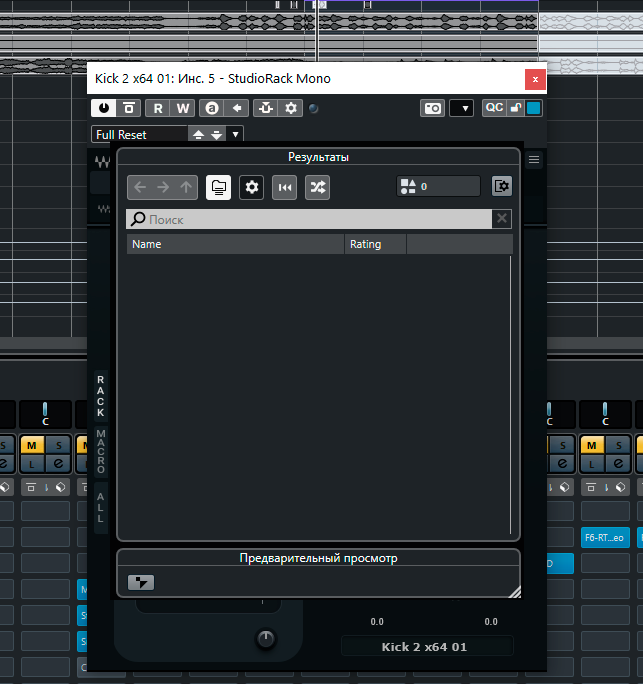Click the results list vertical scrollbar
Screen dimensions: 643x684
coord(510,395)
